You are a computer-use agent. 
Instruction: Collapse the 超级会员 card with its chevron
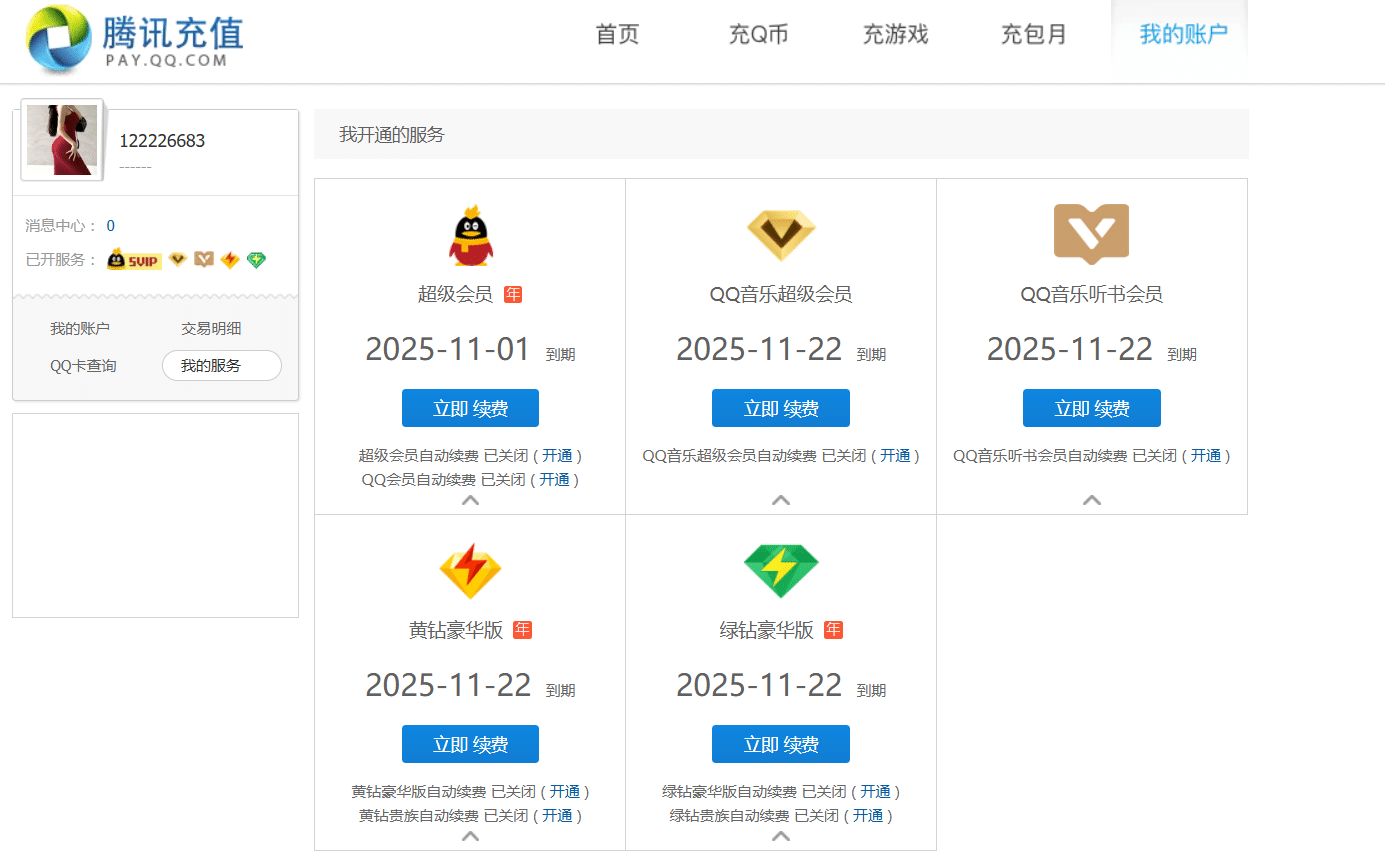coord(470,501)
